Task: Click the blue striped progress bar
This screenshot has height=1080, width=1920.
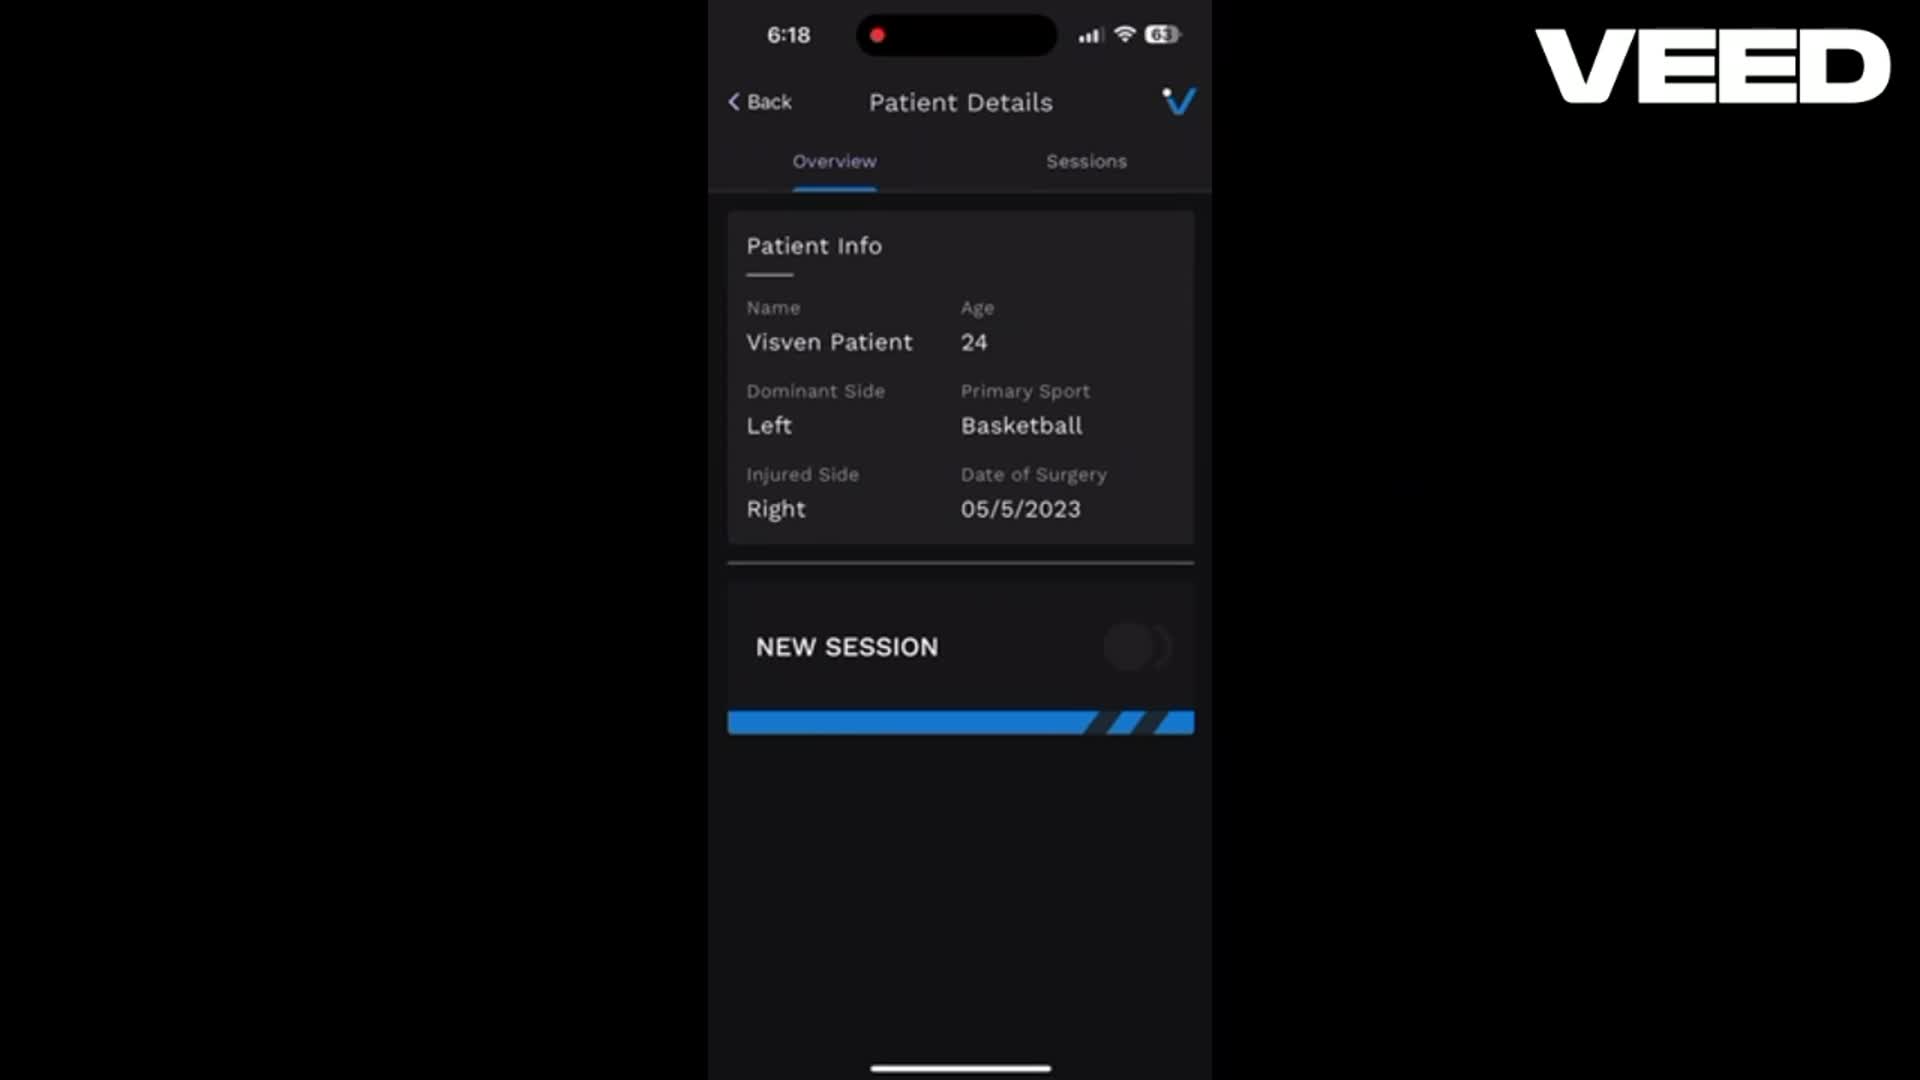Action: pyautogui.click(x=960, y=722)
